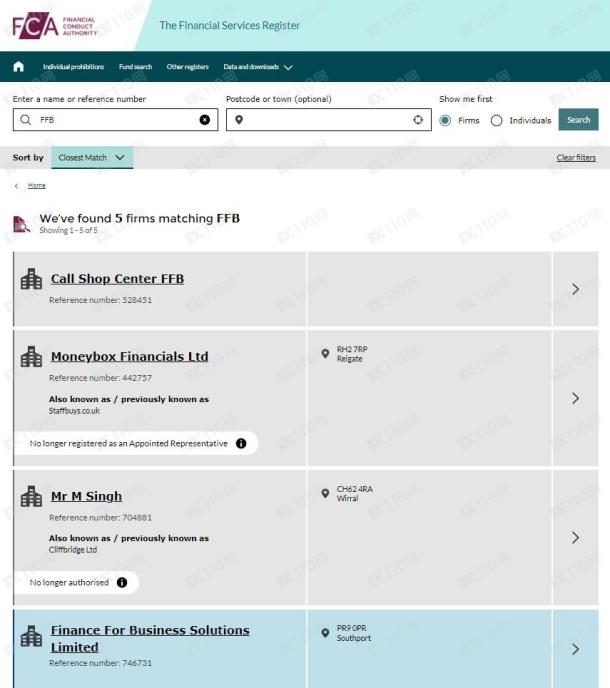Image resolution: width=610 pixels, height=688 pixels.
Task: Click the FCA logo
Action: [54, 26]
